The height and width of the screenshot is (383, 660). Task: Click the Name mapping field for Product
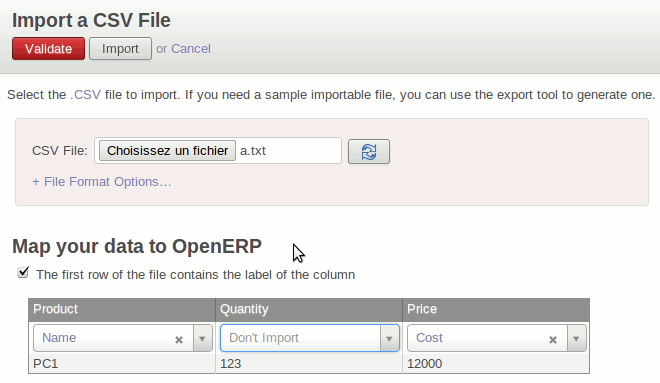click(114, 338)
